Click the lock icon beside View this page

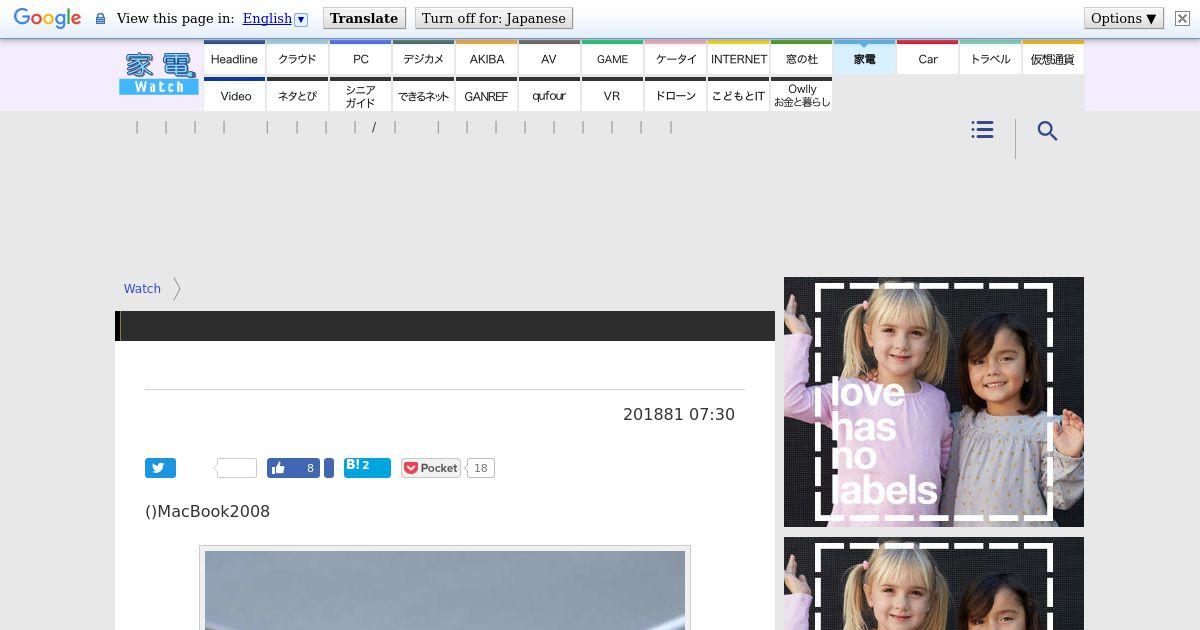[100, 19]
